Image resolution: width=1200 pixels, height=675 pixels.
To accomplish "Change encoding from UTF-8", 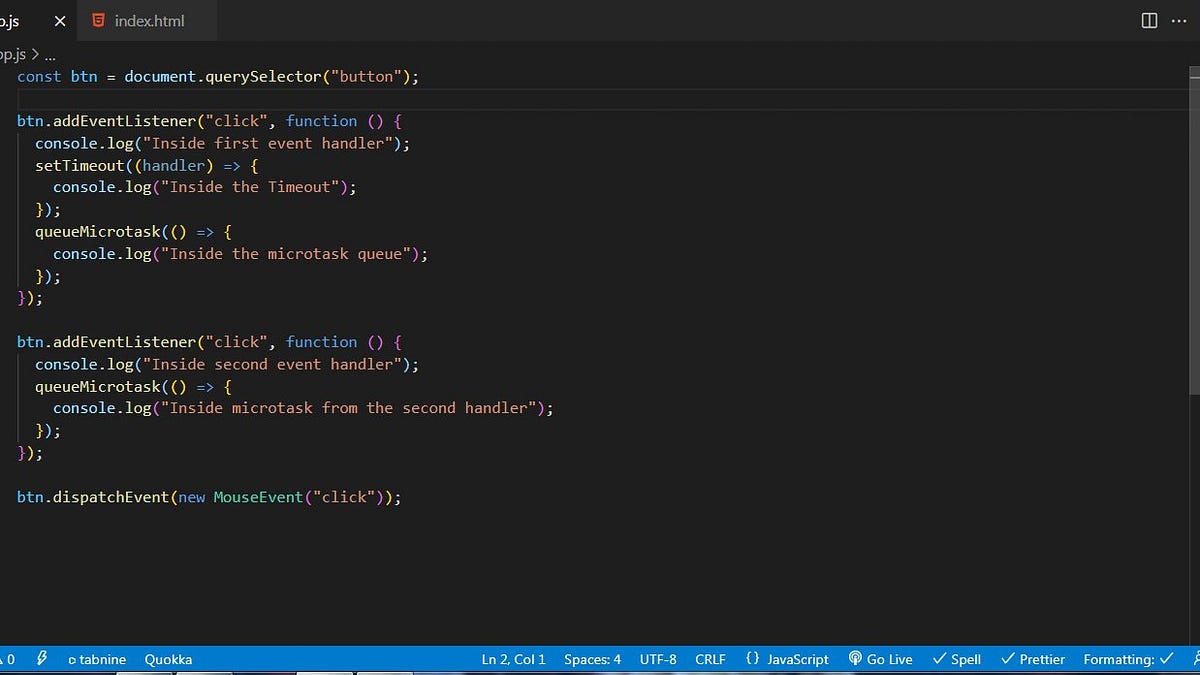I will tap(658, 659).
